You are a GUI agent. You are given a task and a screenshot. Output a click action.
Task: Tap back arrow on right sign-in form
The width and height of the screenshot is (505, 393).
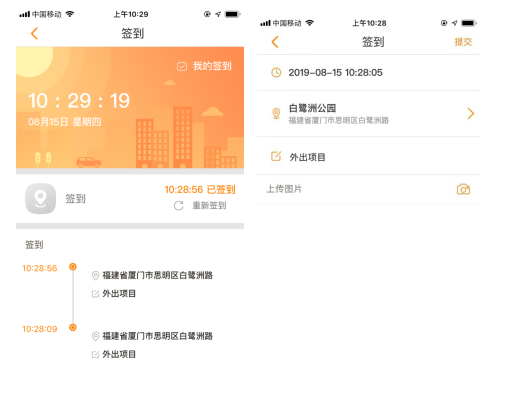275,42
